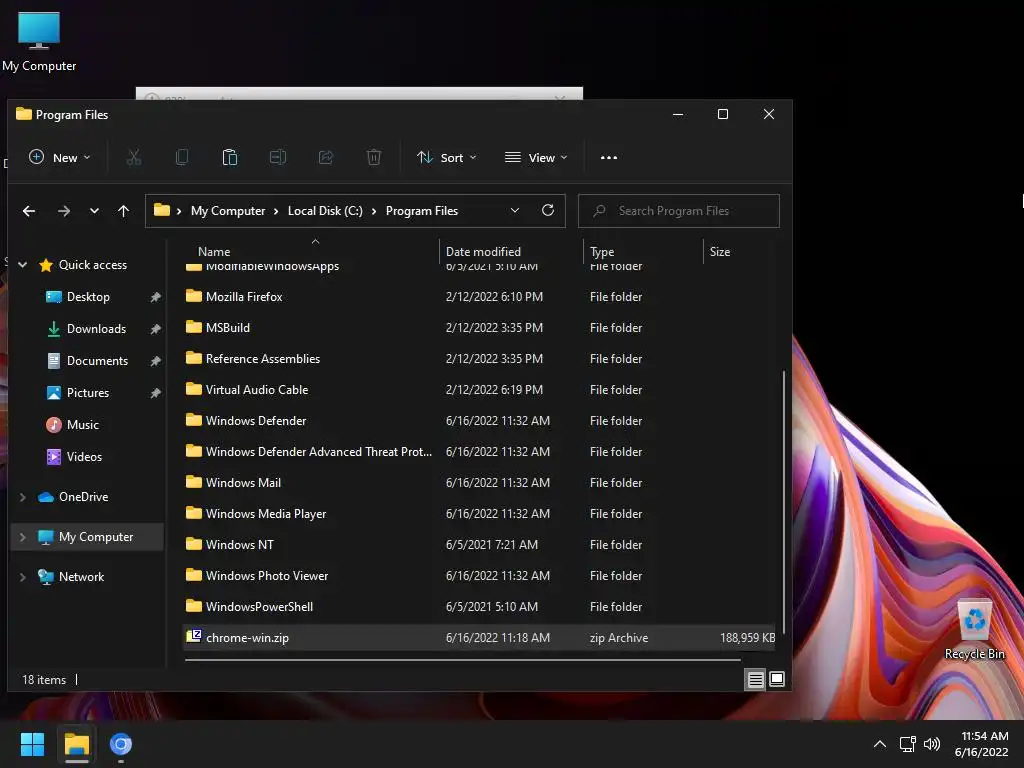Click the Search Program Files box
1024x768 pixels.
pos(679,211)
